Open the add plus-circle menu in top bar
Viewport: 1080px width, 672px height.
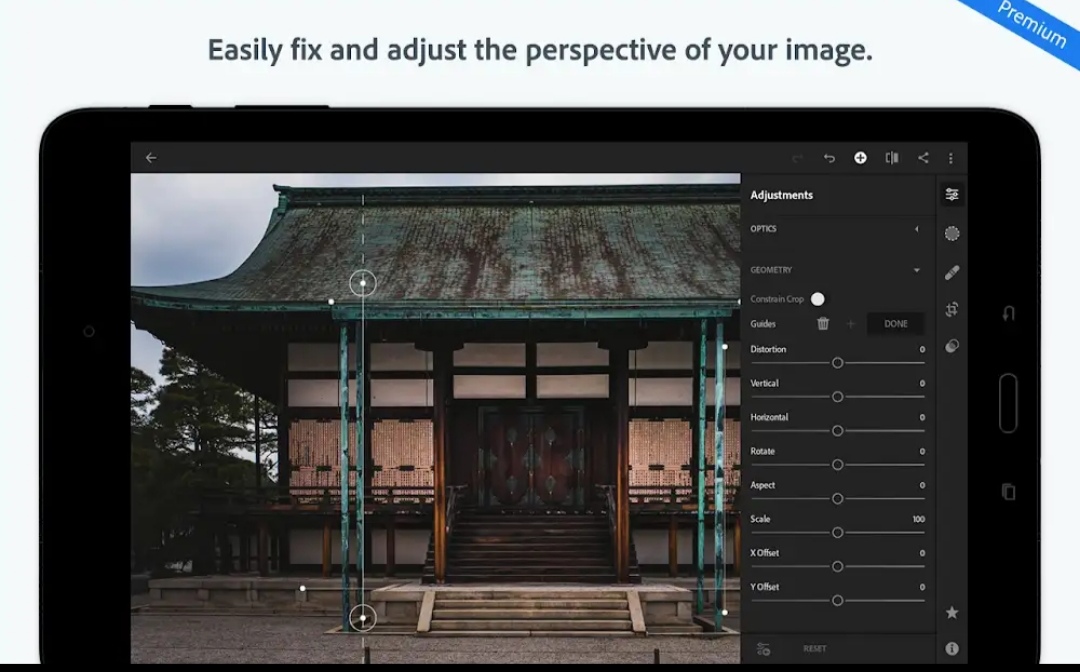point(860,158)
